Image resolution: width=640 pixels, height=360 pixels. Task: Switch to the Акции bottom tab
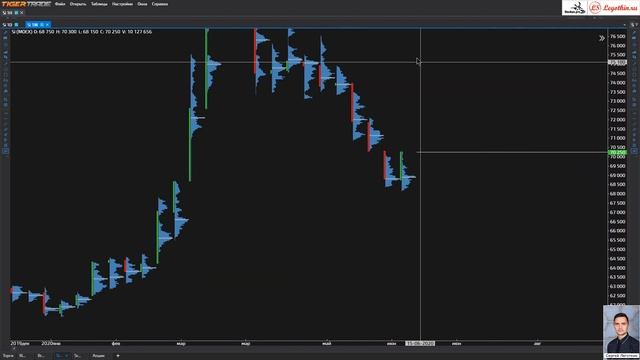(98, 356)
